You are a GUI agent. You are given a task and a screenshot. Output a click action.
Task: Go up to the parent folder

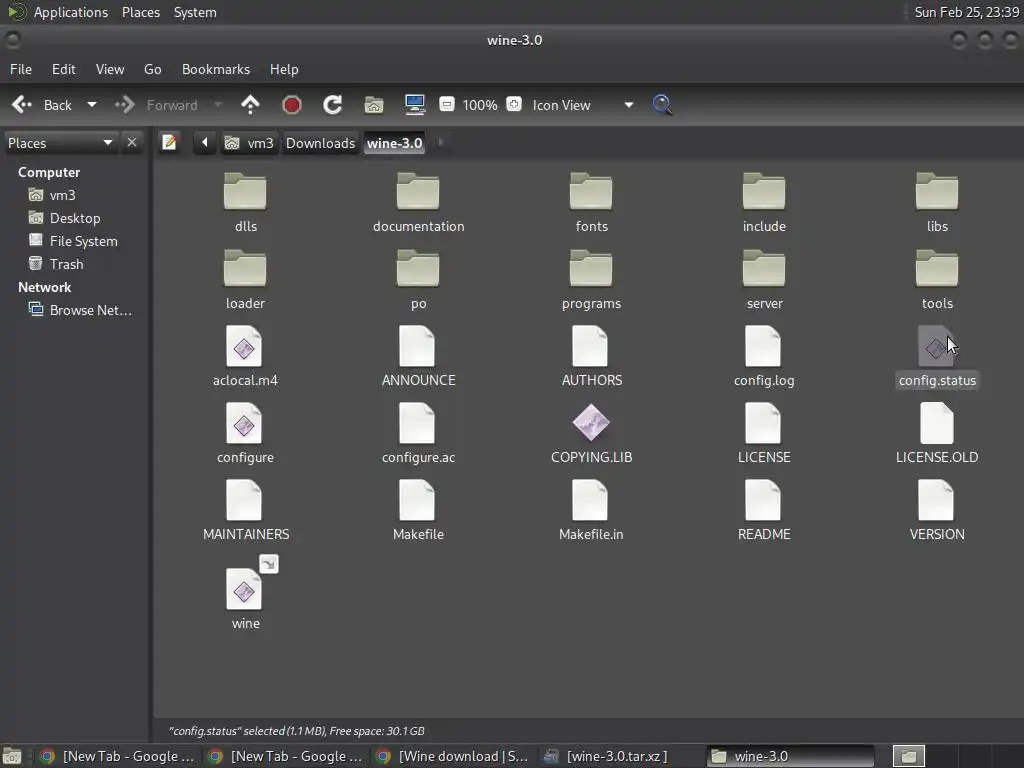click(250, 104)
